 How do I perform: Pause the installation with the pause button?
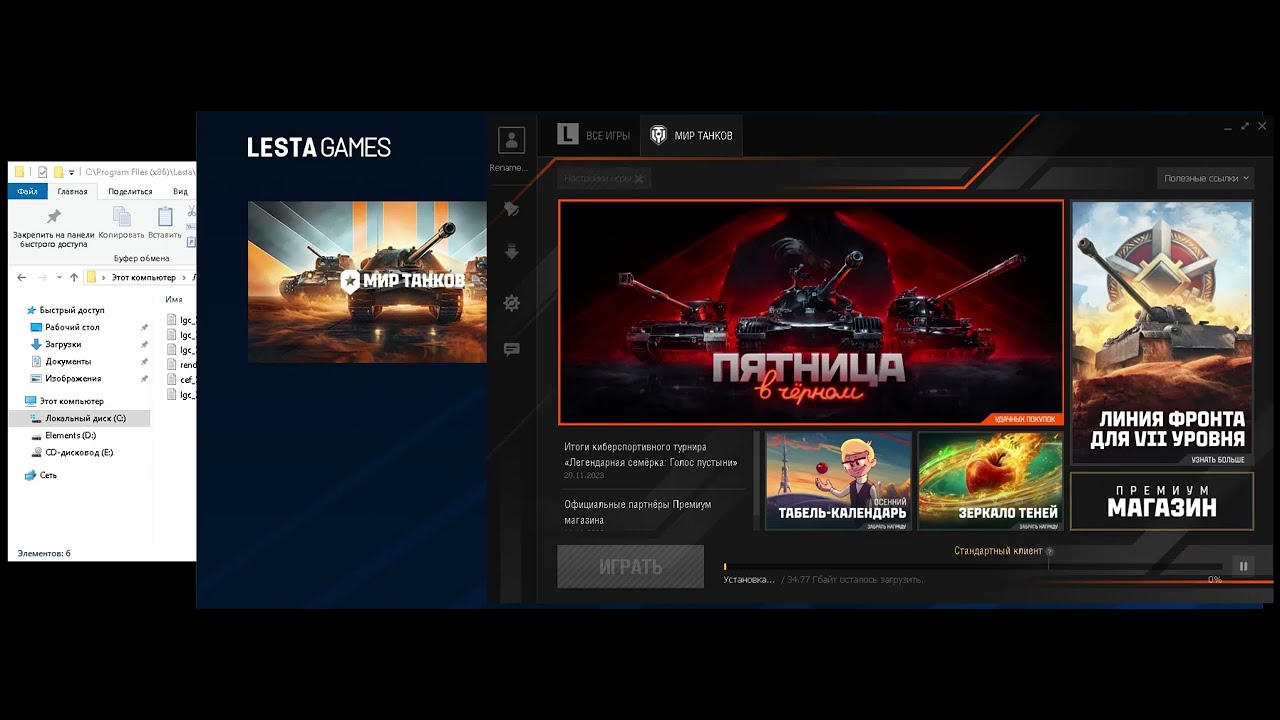pos(1243,566)
